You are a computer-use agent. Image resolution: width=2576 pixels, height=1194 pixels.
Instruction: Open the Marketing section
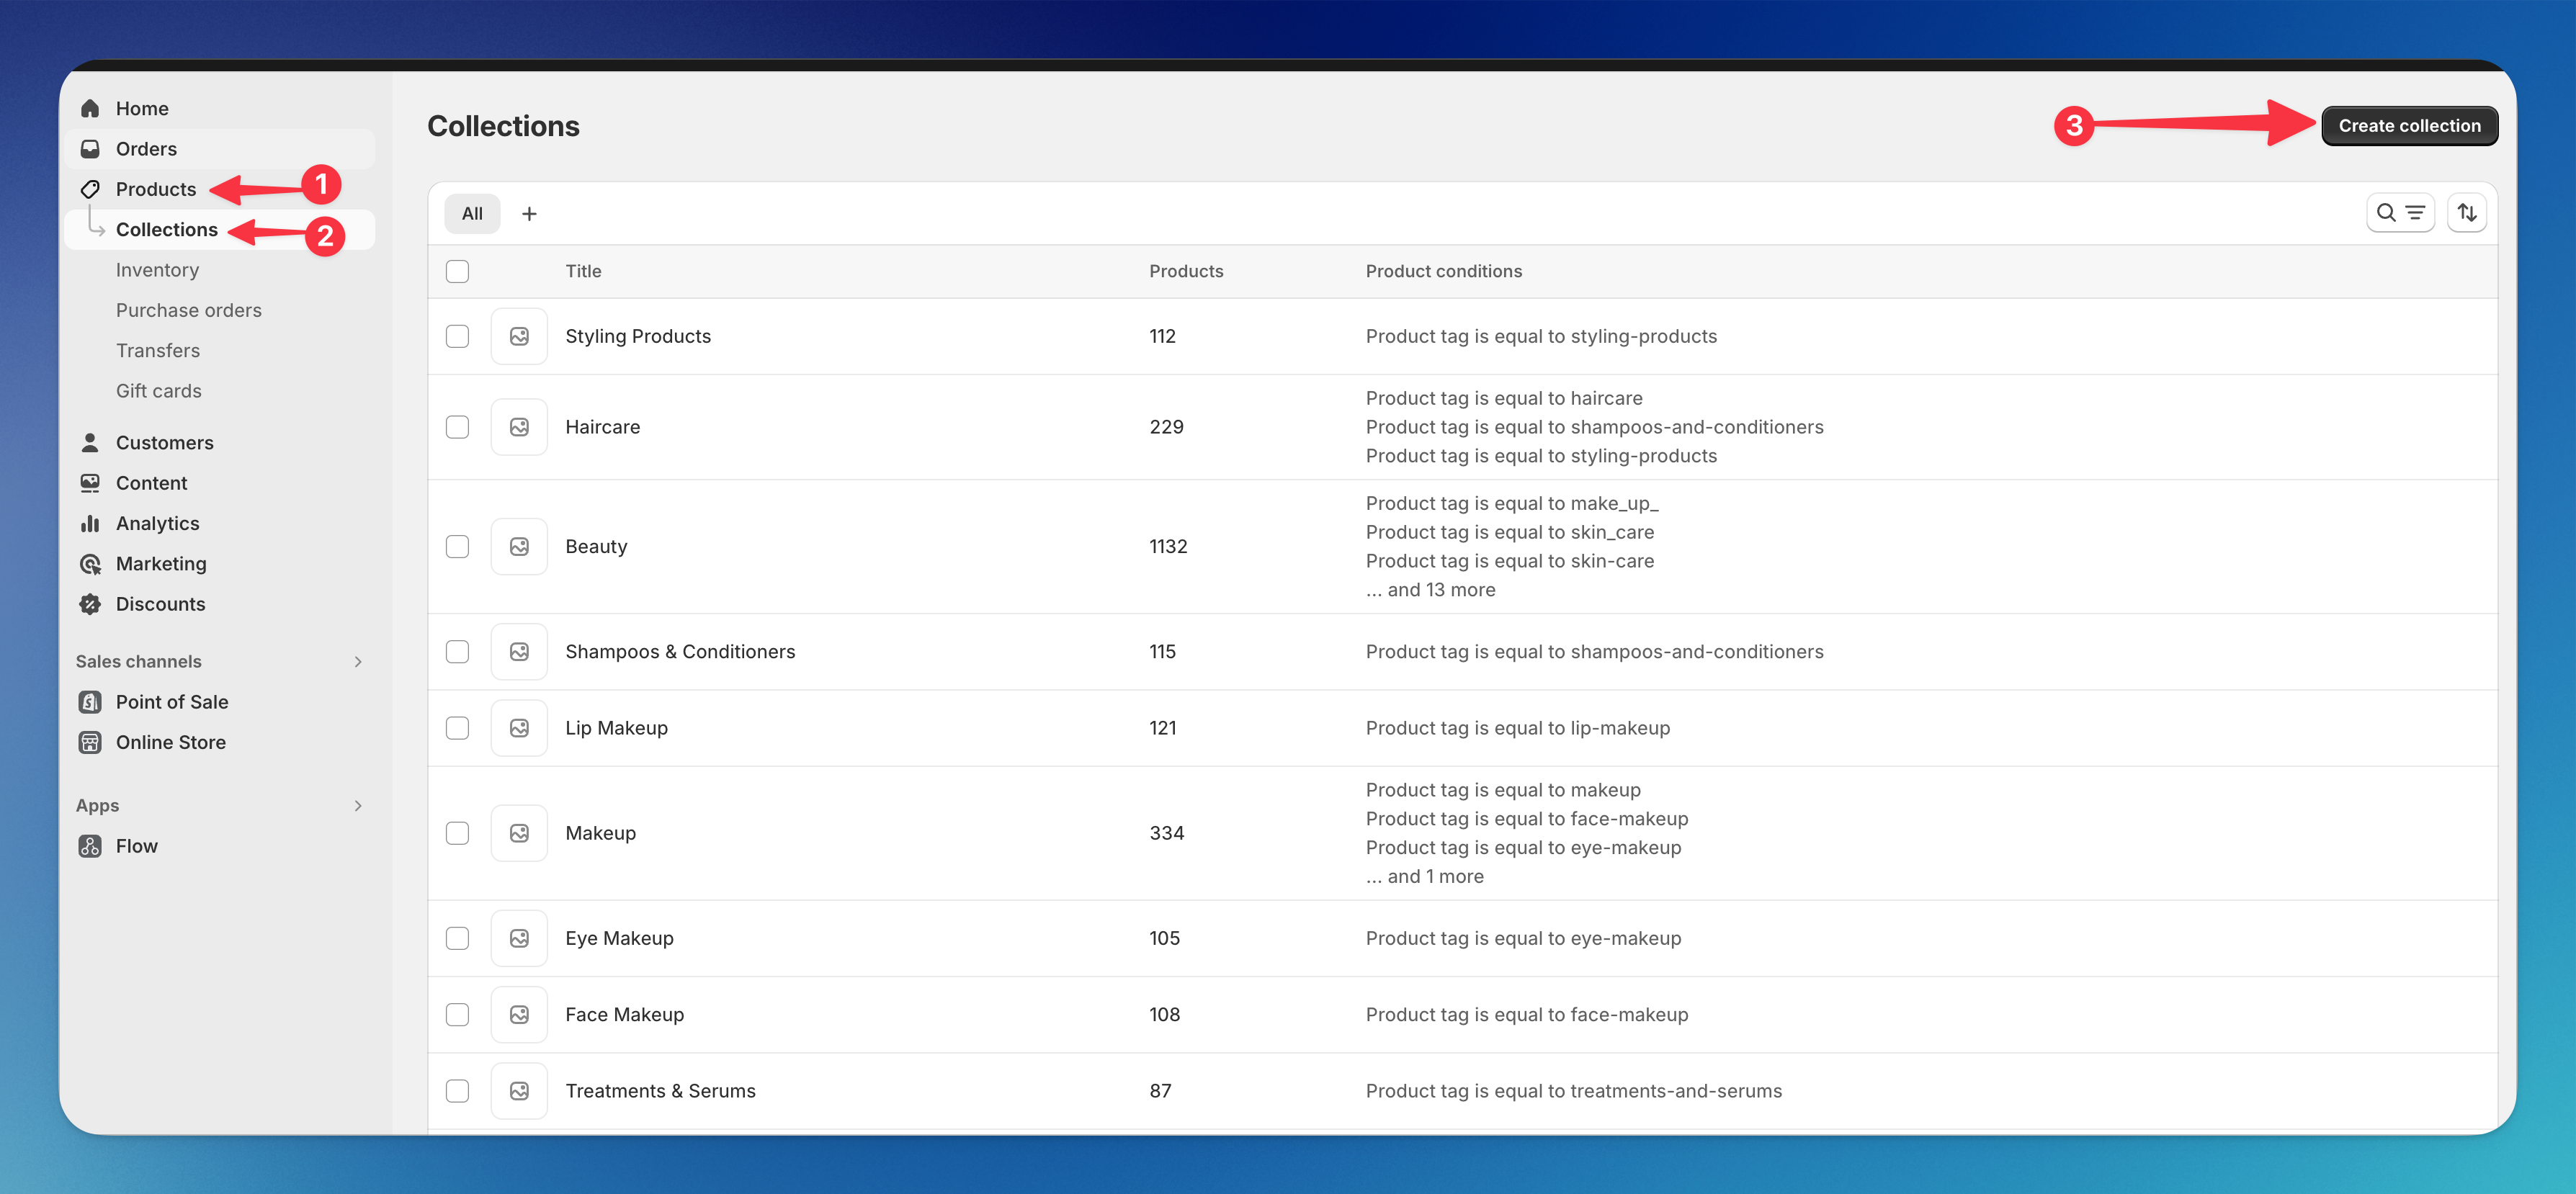[x=160, y=563]
